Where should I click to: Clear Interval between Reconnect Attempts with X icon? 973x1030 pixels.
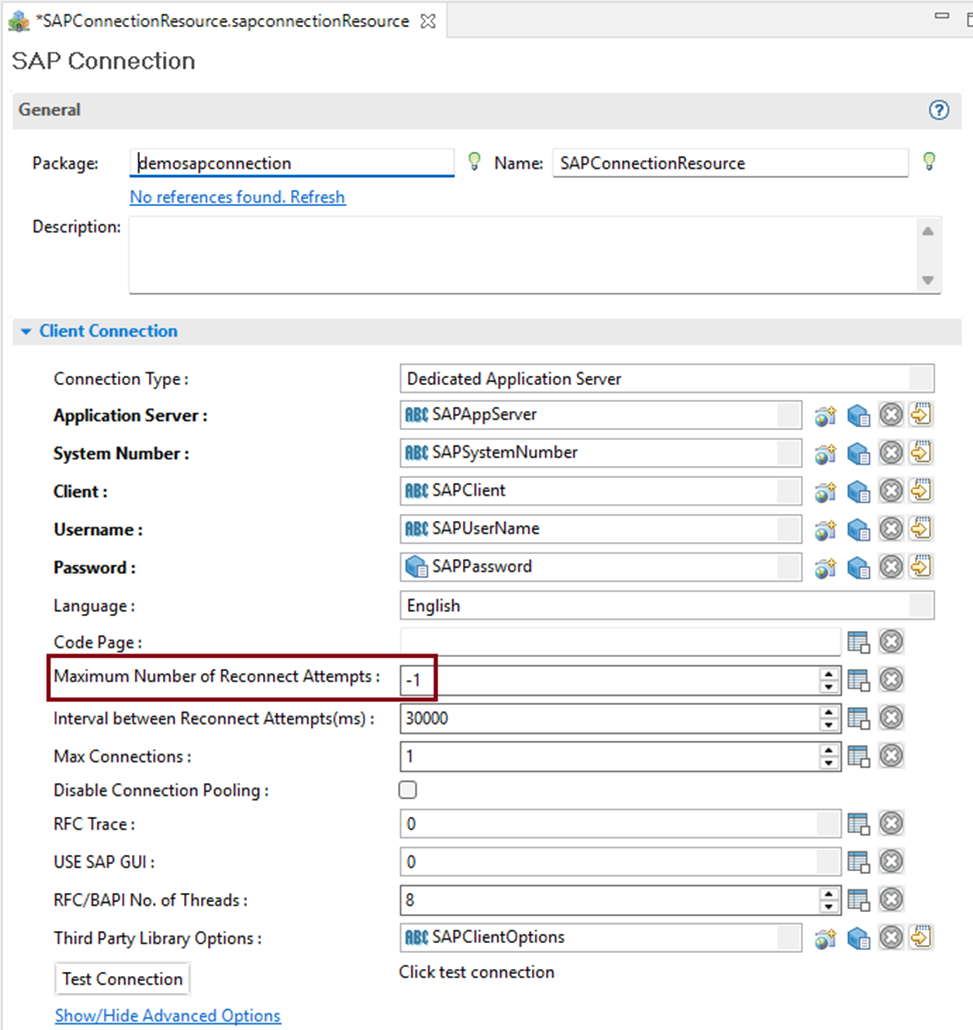click(892, 717)
